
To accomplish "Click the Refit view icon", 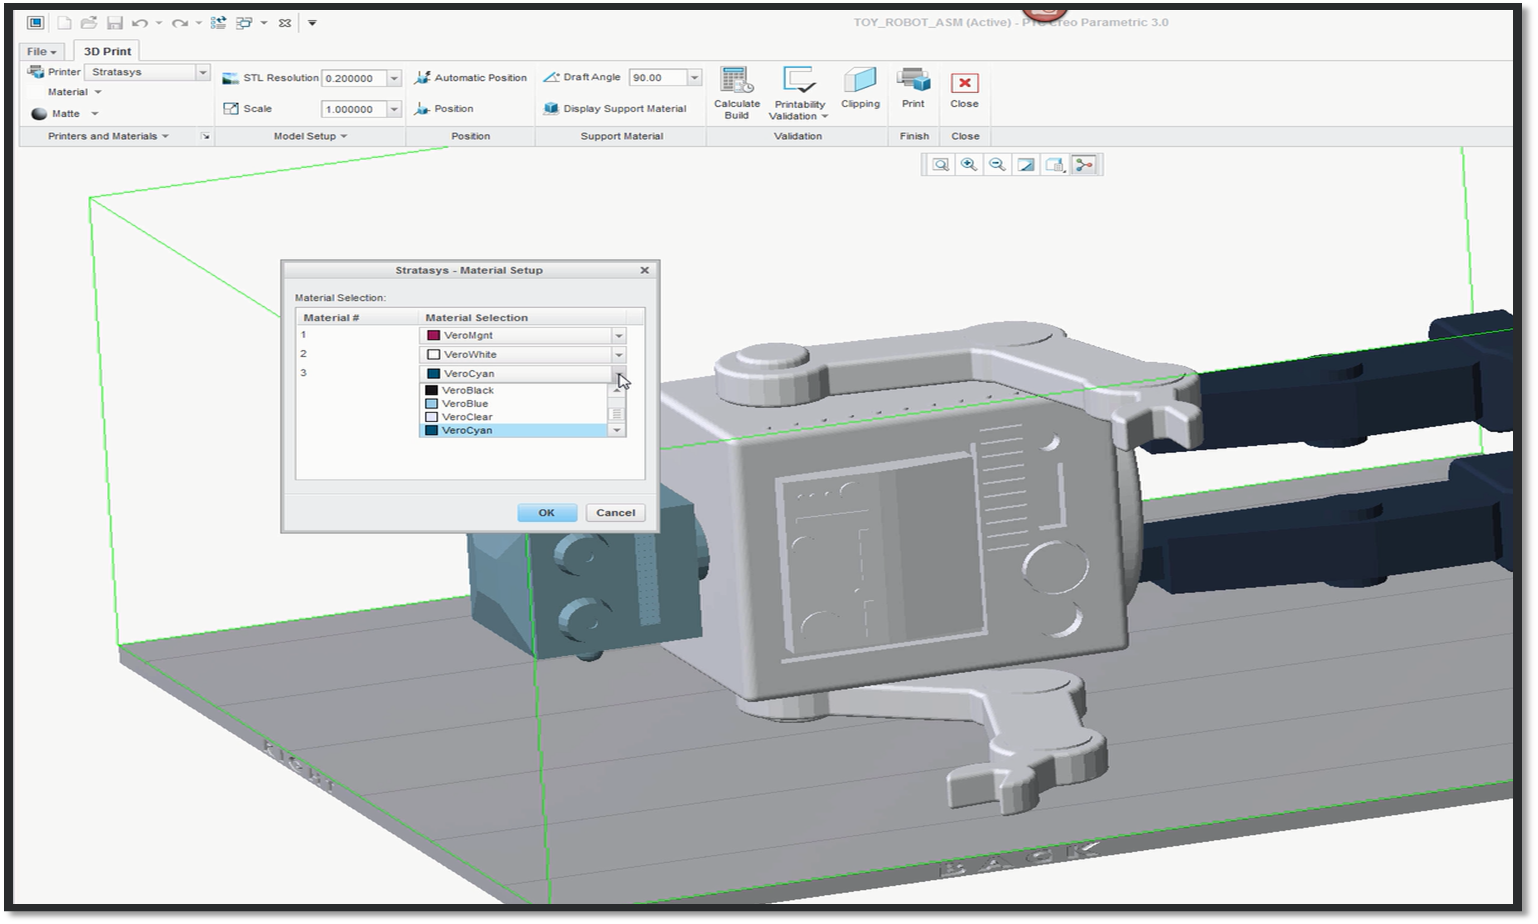I will pyautogui.click(x=940, y=165).
